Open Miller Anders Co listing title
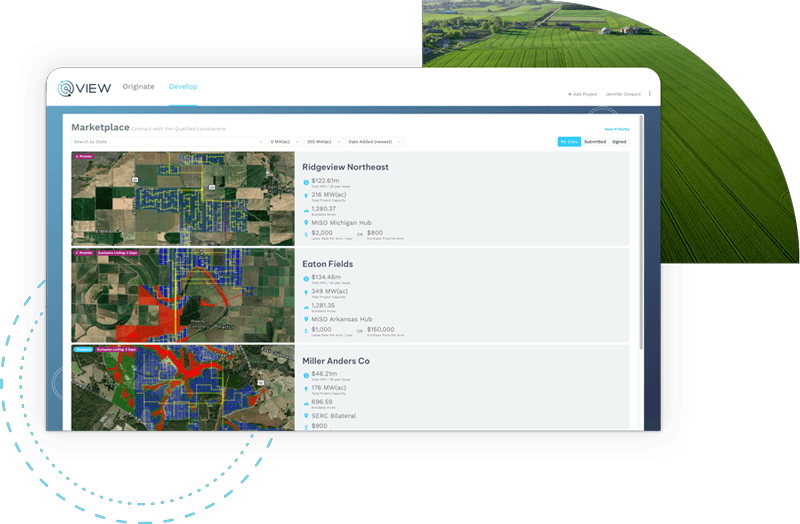Screen dimensions: 800x524 pos(336,361)
